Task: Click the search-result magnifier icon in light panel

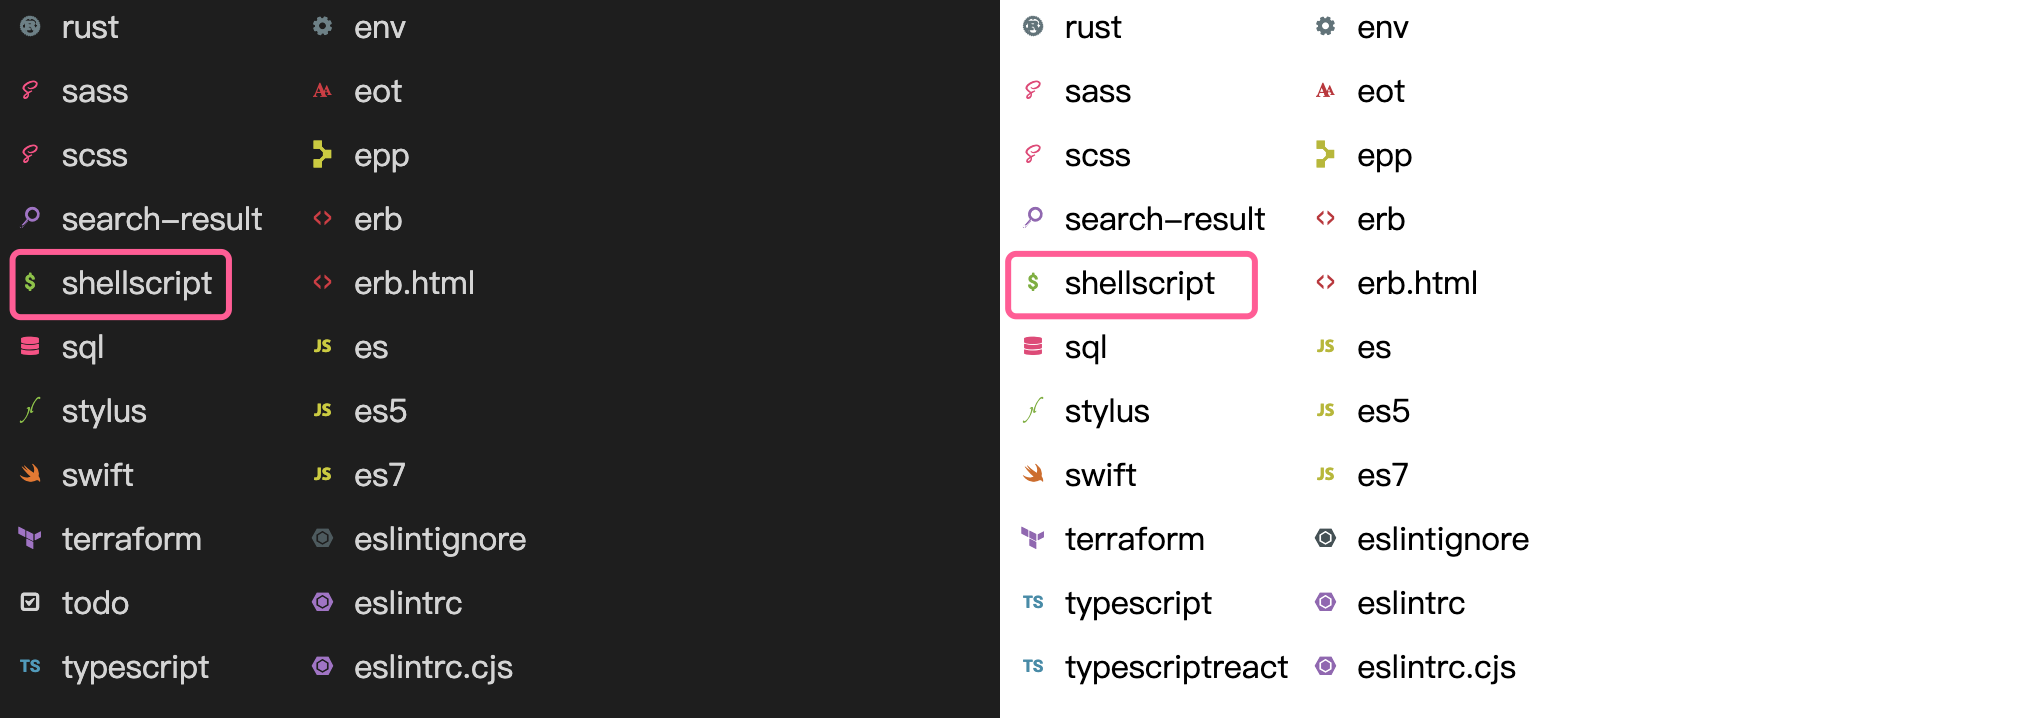Action: [x=1033, y=217]
